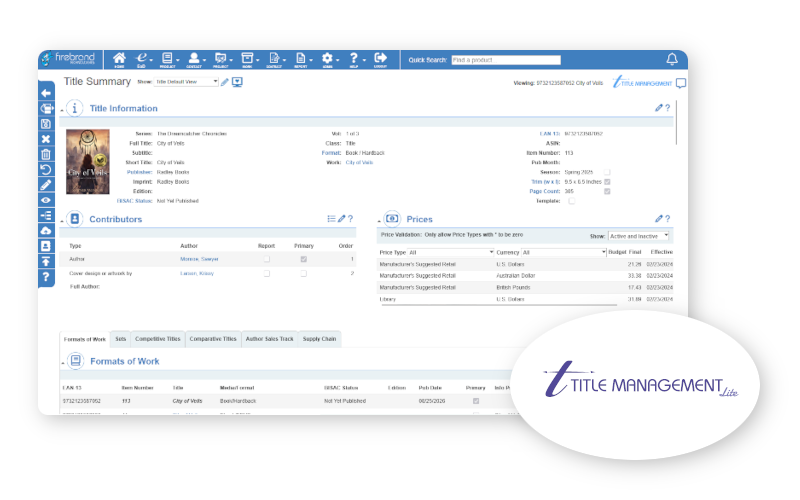The image size is (800, 500).
Task: Collapse the Formats of Work section
Action: (x=63, y=363)
